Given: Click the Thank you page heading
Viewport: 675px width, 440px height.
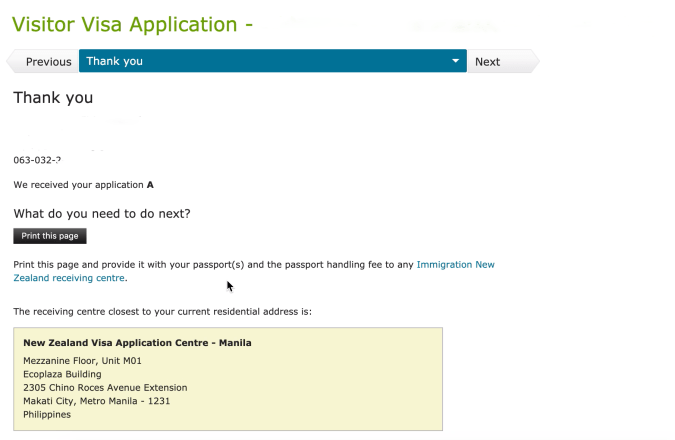Looking at the screenshot, I should pyautogui.click(x=53, y=98).
